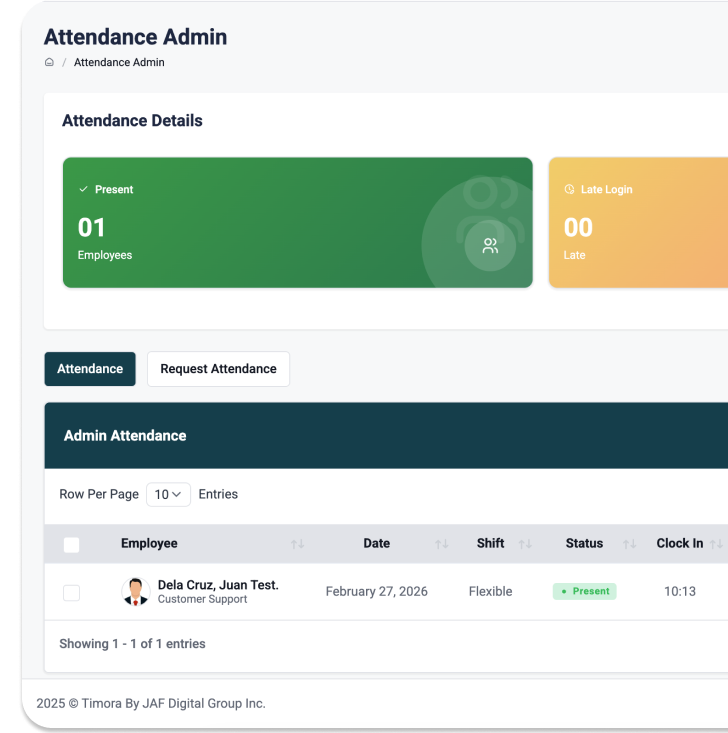Click the clock icon beside Late Login

(569, 189)
